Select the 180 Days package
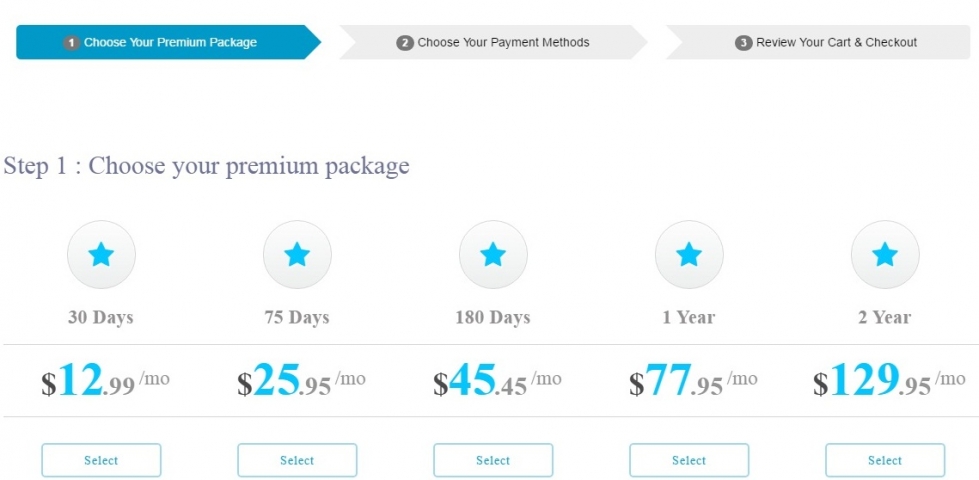979x480 pixels. click(x=493, y=460)
